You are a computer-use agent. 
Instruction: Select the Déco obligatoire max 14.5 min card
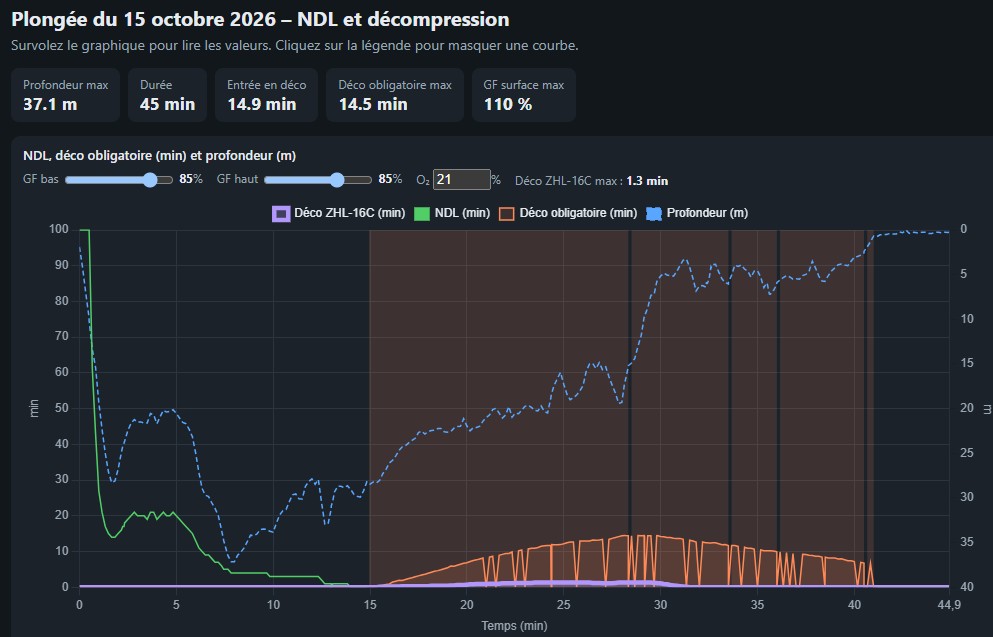click(x=395, y=95)
